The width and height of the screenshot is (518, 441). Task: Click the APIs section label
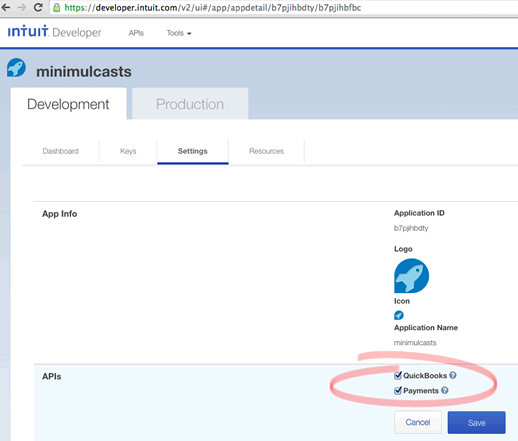click(x=52, y=376)
